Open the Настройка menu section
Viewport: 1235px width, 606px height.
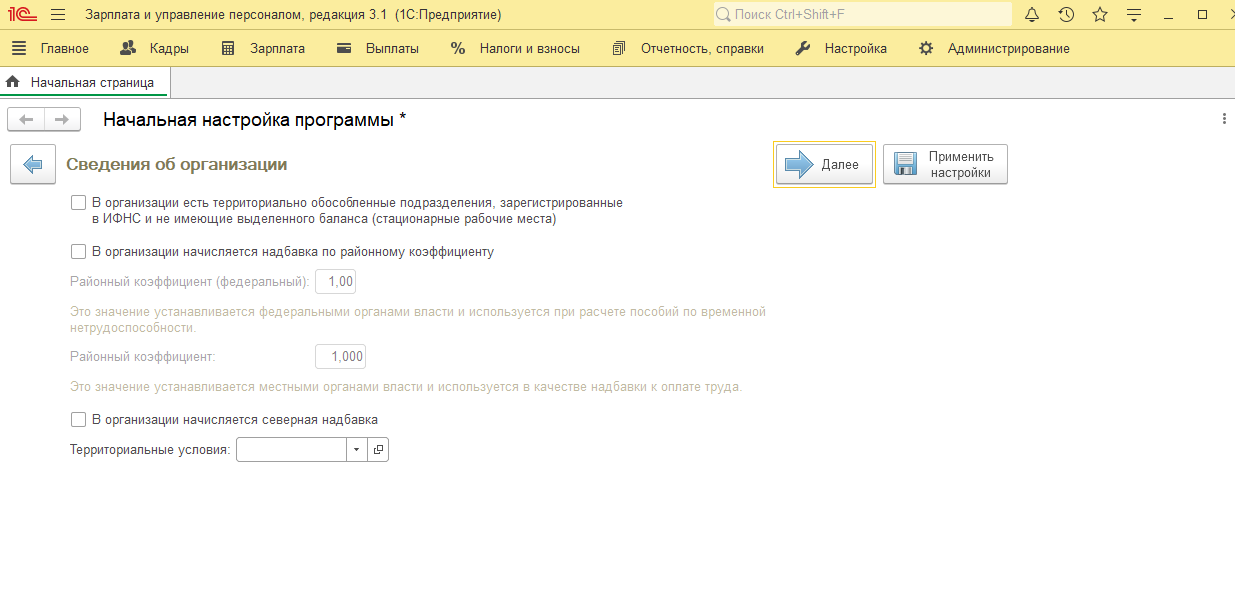click(x=856, y=48)
